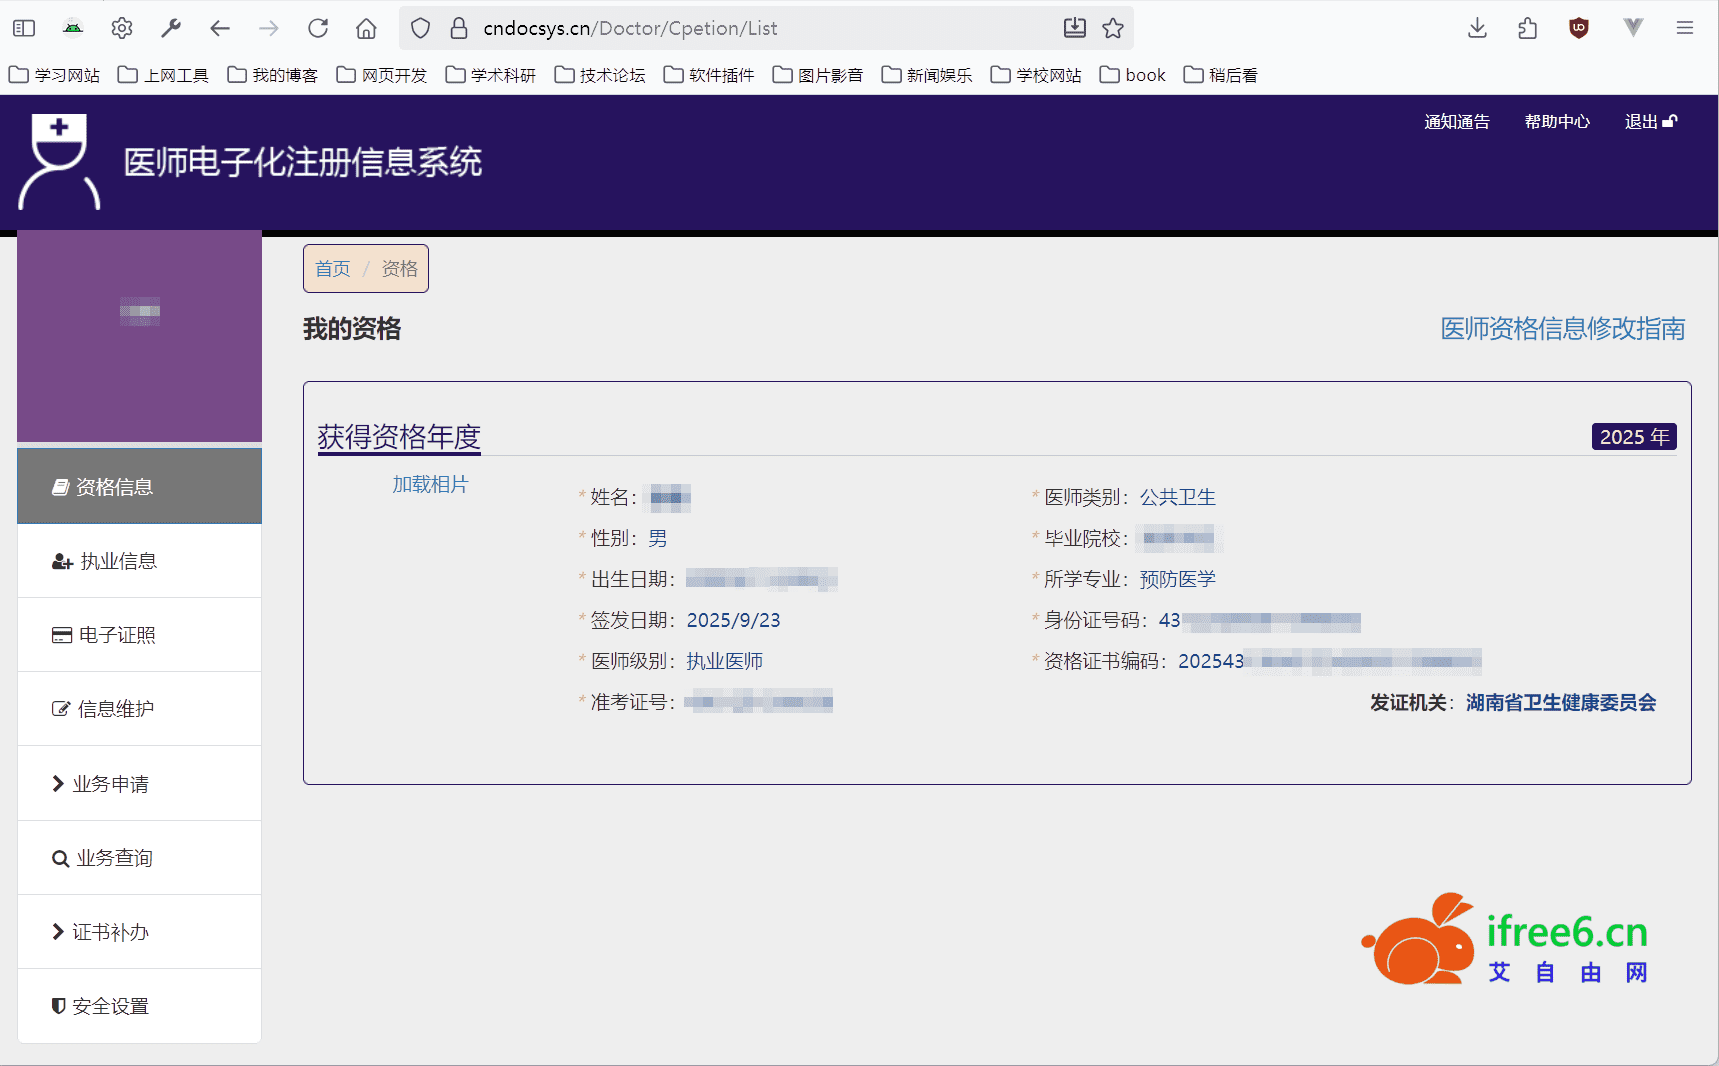Click the browser home icon
Screen dimensions: 1719x1066
point(366,28)
